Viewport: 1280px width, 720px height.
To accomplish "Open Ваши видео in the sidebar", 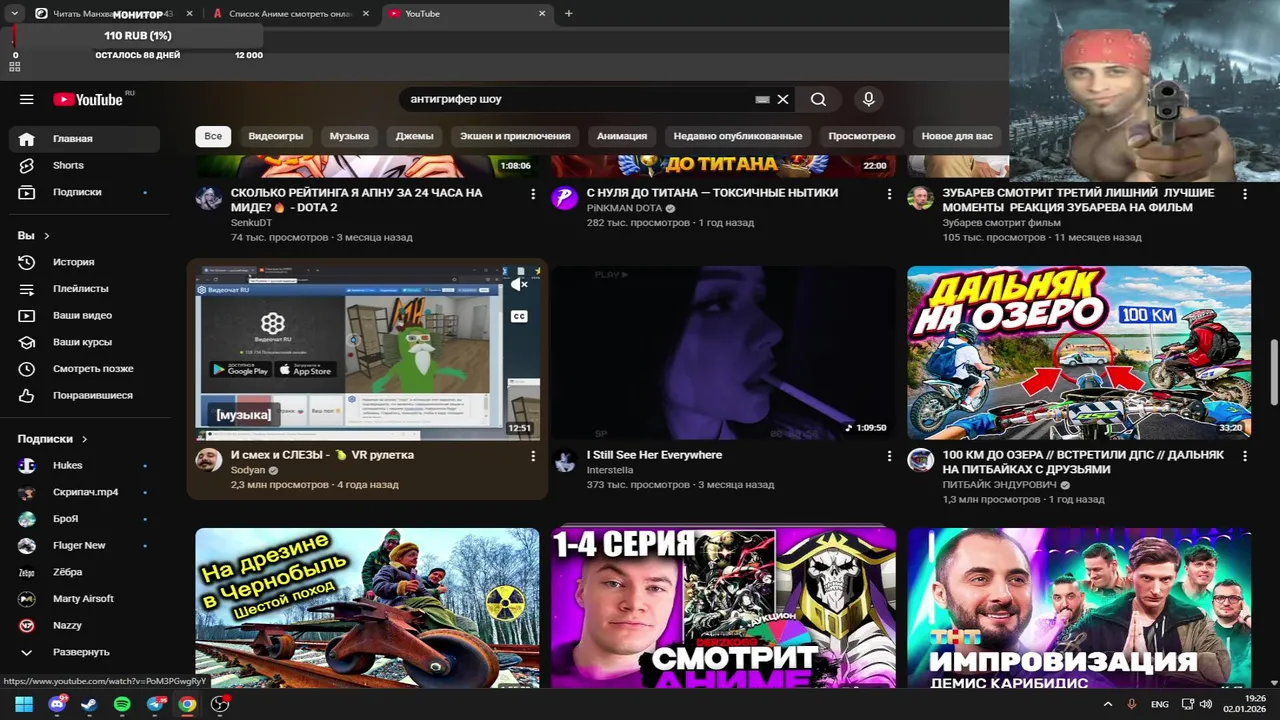I will tap(85, 315).
